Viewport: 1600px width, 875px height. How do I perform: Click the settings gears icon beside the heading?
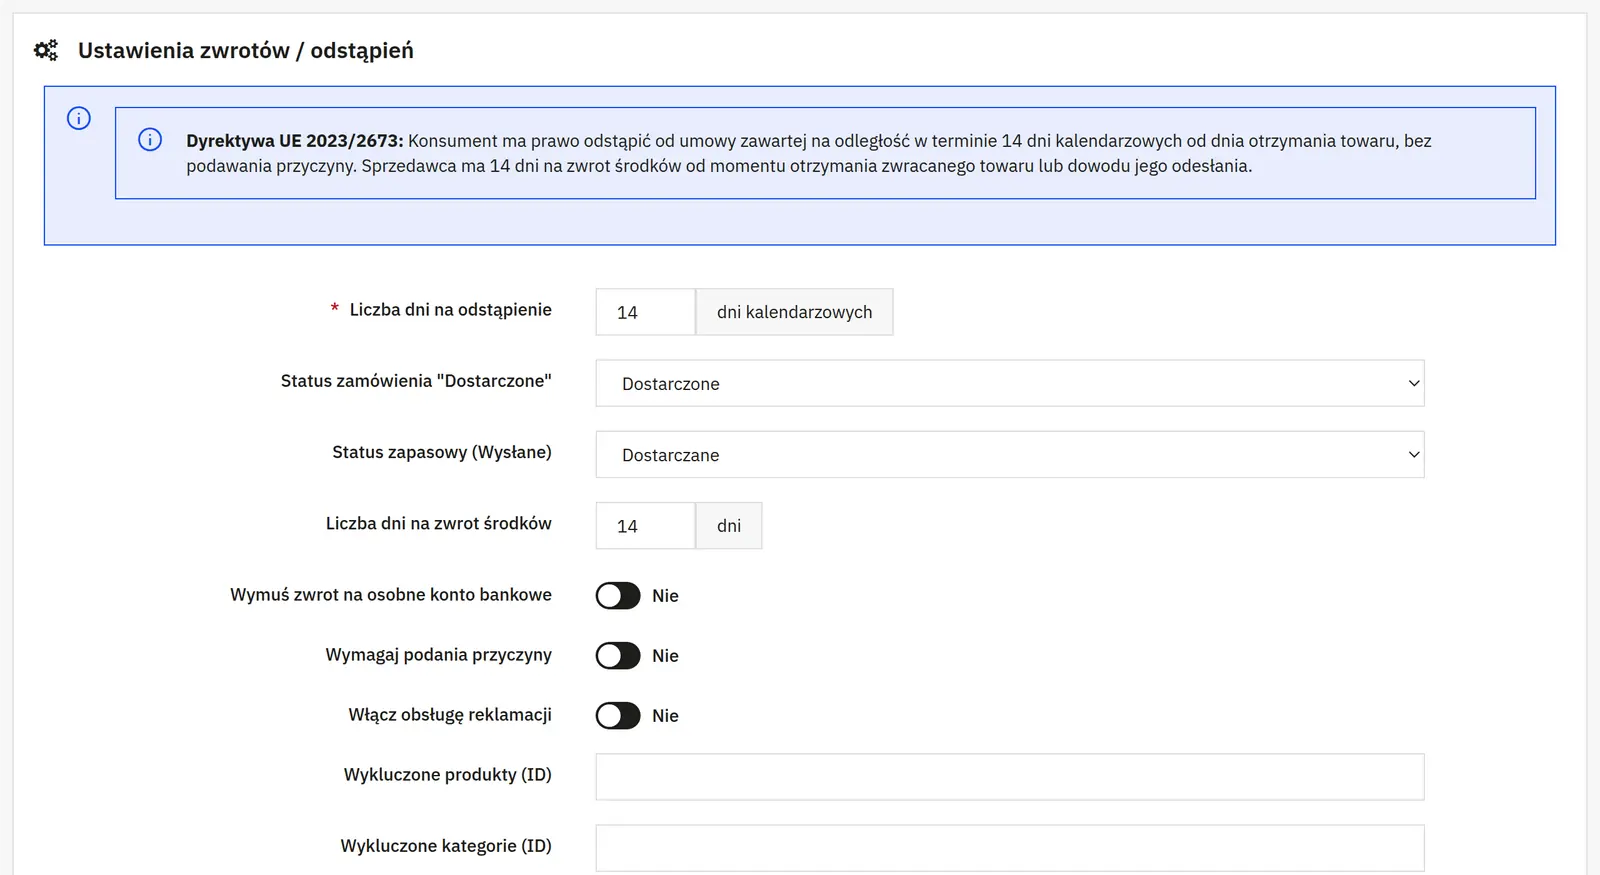46,50
